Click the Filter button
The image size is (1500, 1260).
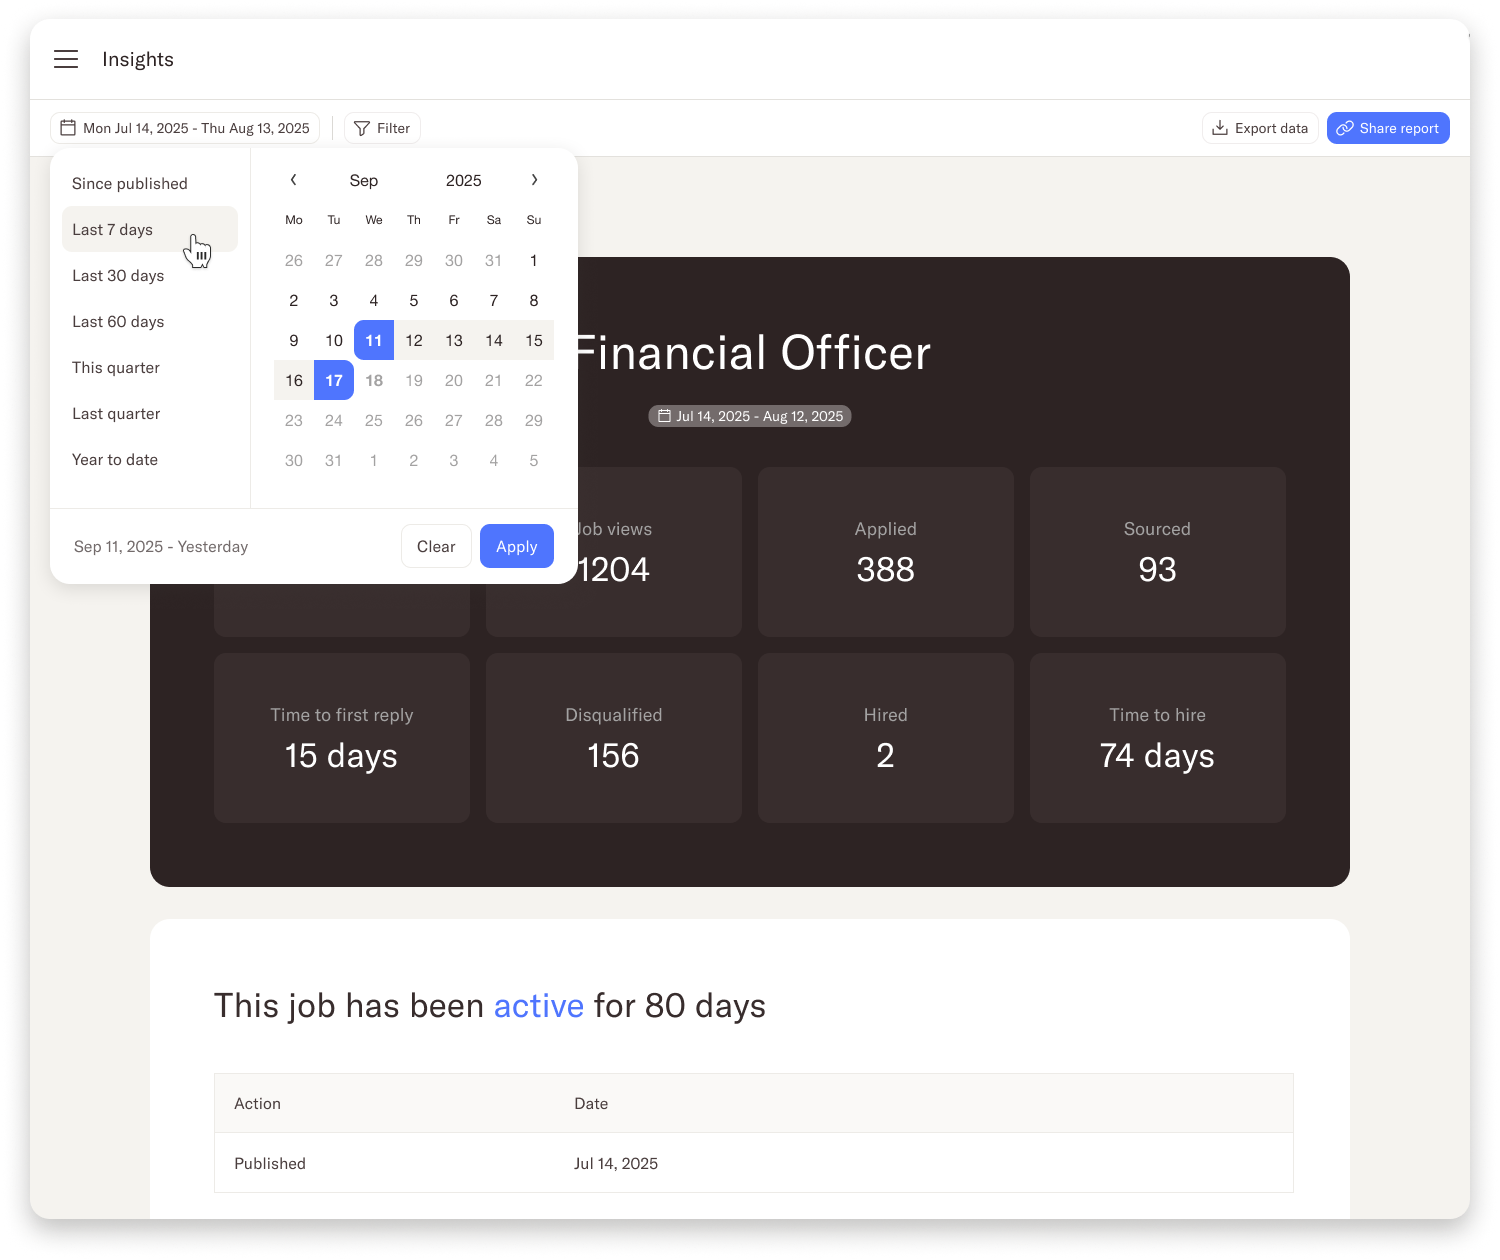[383, 128]
